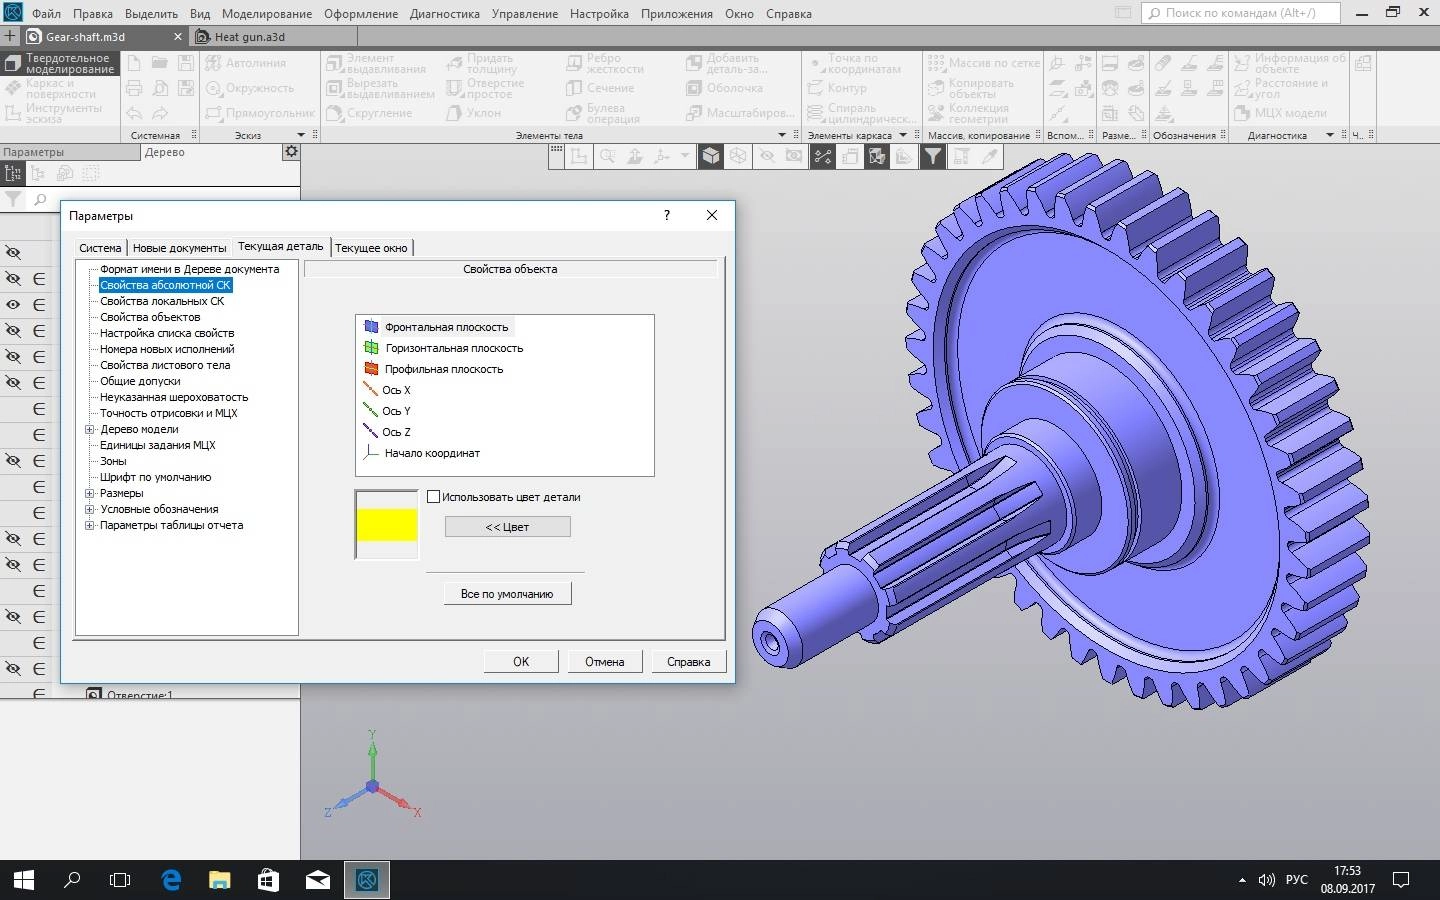Viewport: 1440px width, 900px height.
Task: Open Microsoft Edge from the taskbar
Action: [x=171, y=880]
